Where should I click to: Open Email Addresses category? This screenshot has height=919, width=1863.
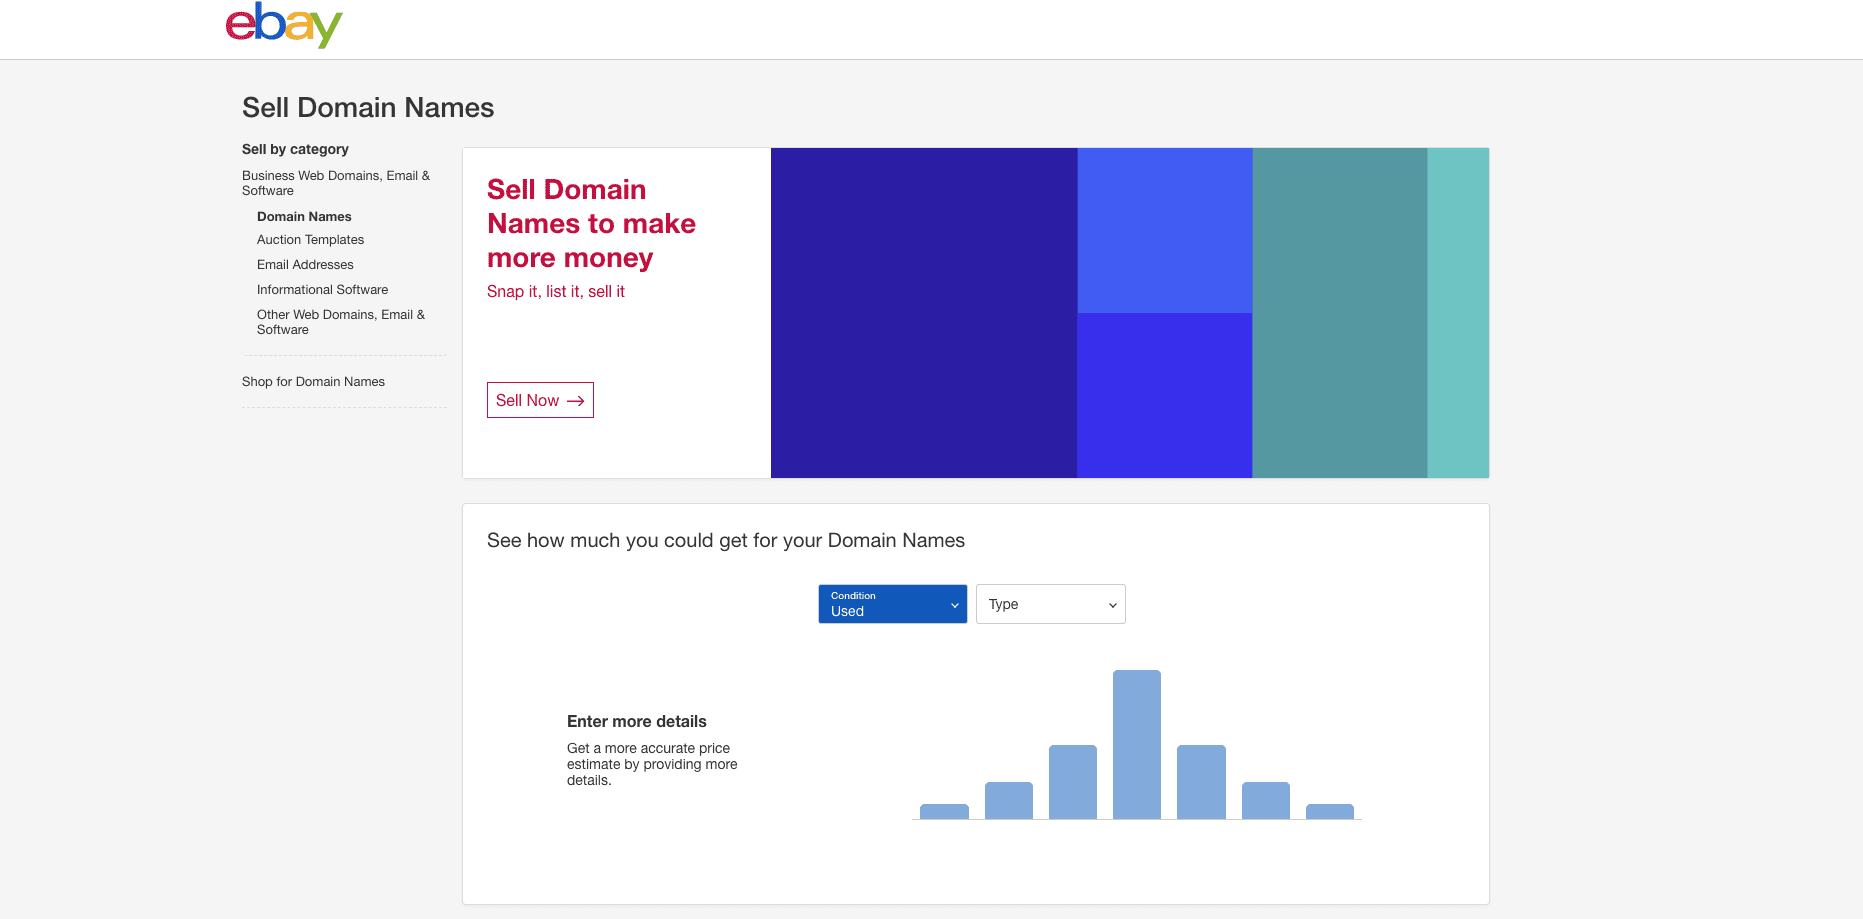click(305, 265)
